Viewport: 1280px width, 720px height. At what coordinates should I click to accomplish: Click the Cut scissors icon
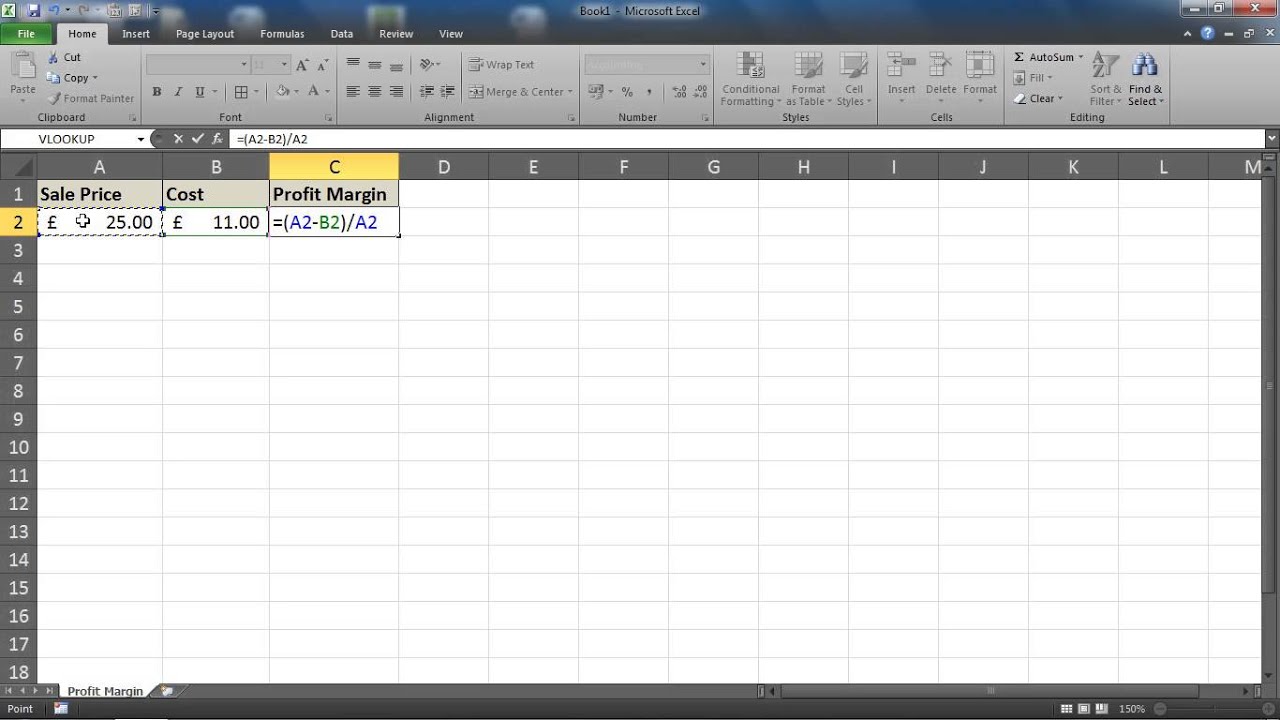54,58
